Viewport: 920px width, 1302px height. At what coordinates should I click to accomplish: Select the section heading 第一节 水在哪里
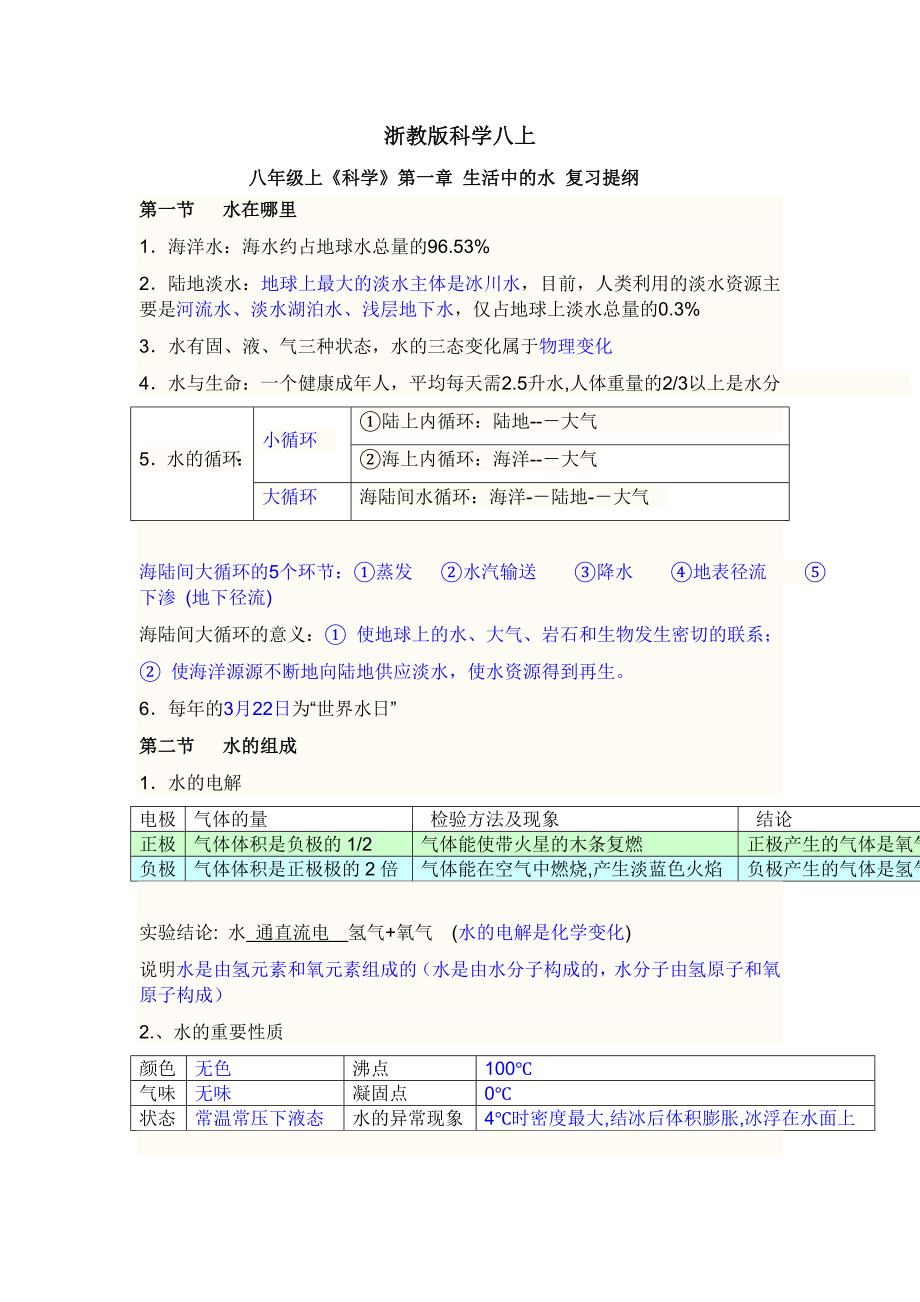pos(217,210)
